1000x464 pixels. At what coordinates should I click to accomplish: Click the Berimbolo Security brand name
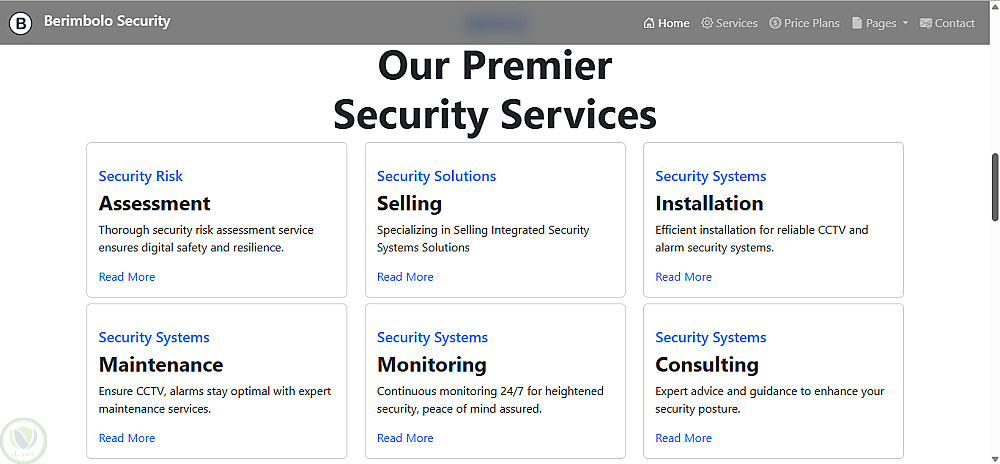pos(107,21)
